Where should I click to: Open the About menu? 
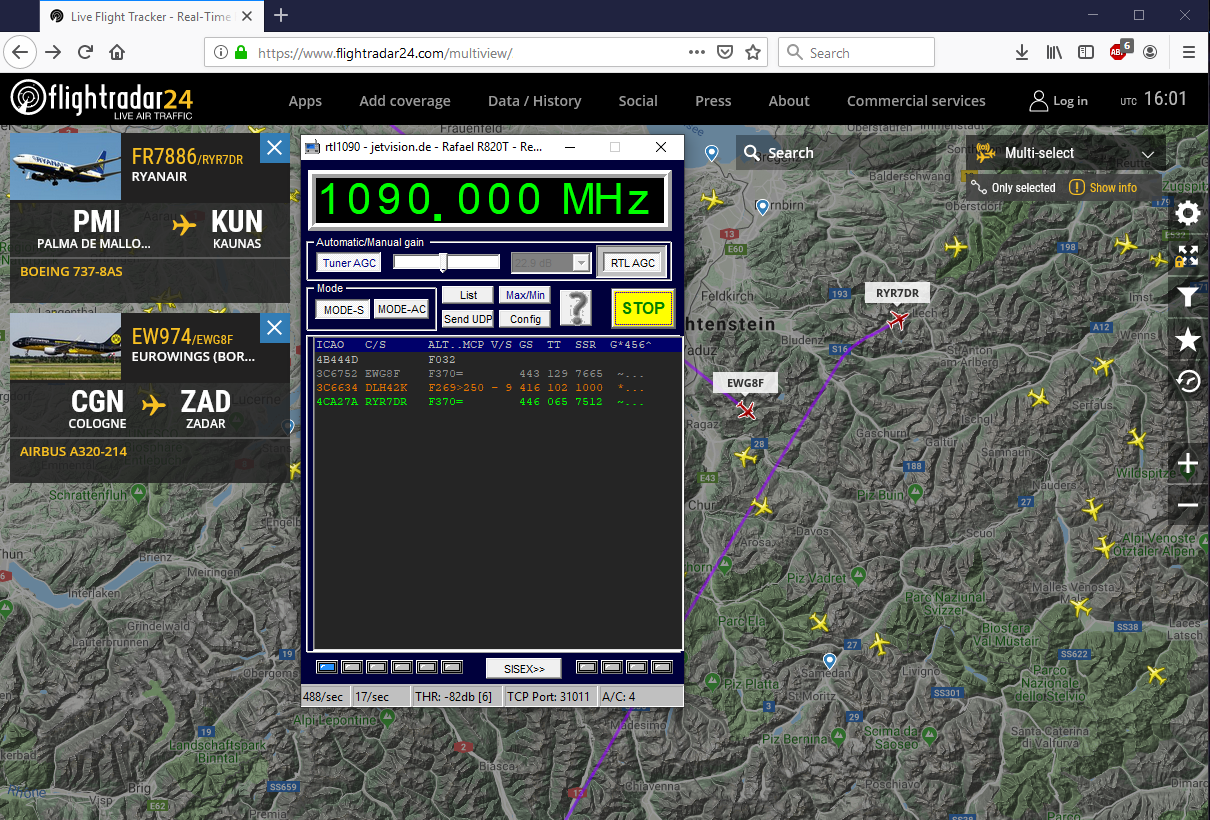tap(789, 100)
